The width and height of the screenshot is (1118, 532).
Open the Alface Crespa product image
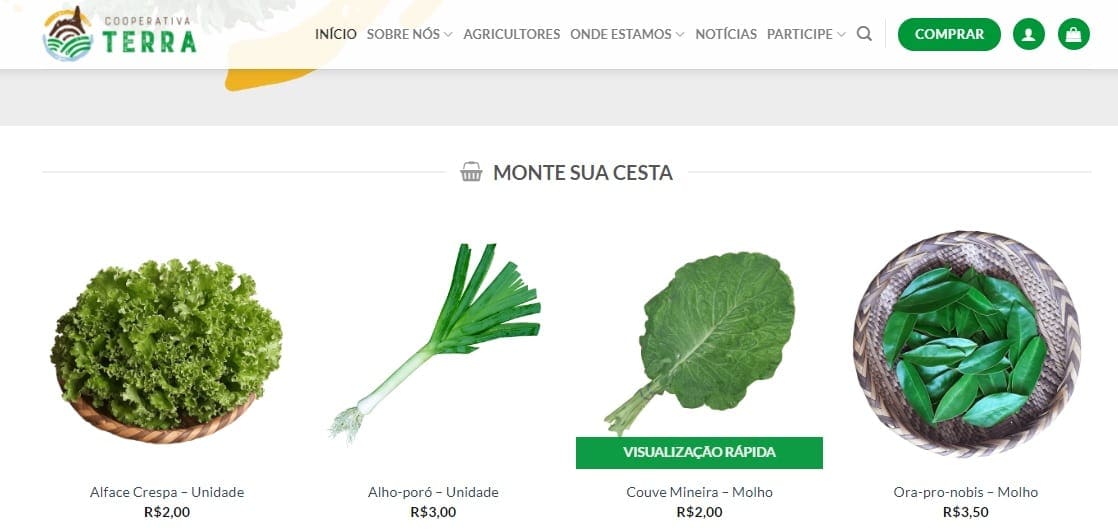pyautogui.click(x=167, y=351)
